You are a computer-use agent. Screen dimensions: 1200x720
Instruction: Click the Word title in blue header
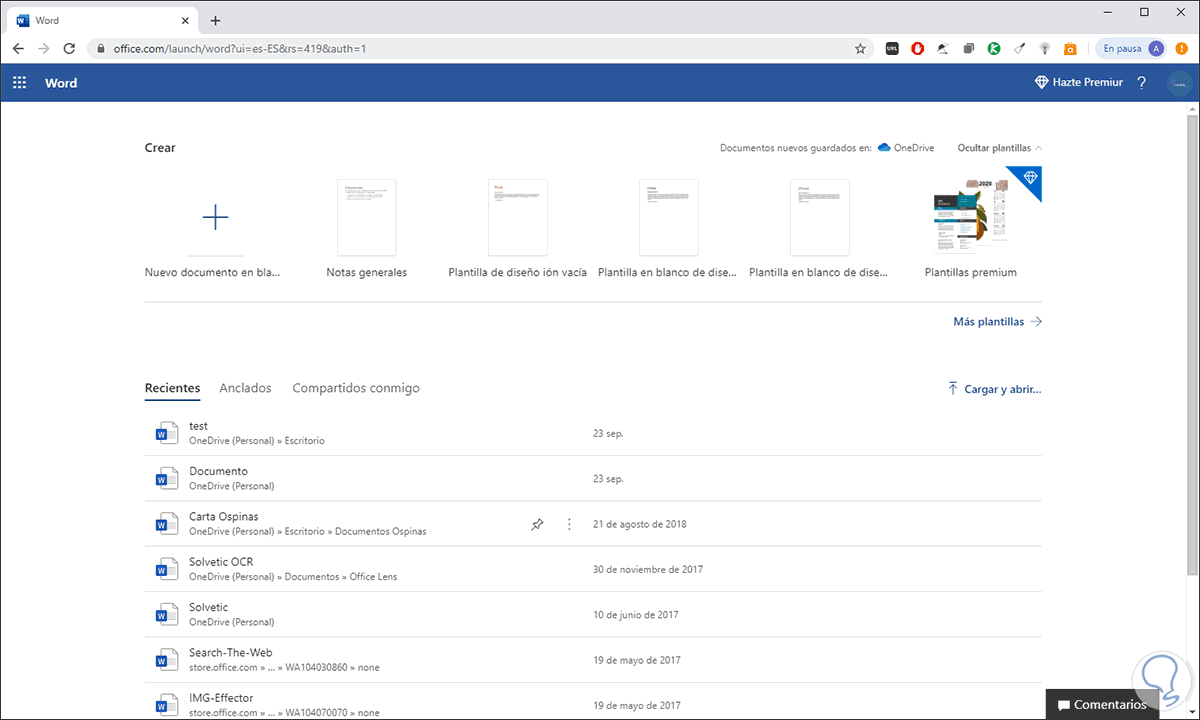pyautogui.click(x=61, y=83)
